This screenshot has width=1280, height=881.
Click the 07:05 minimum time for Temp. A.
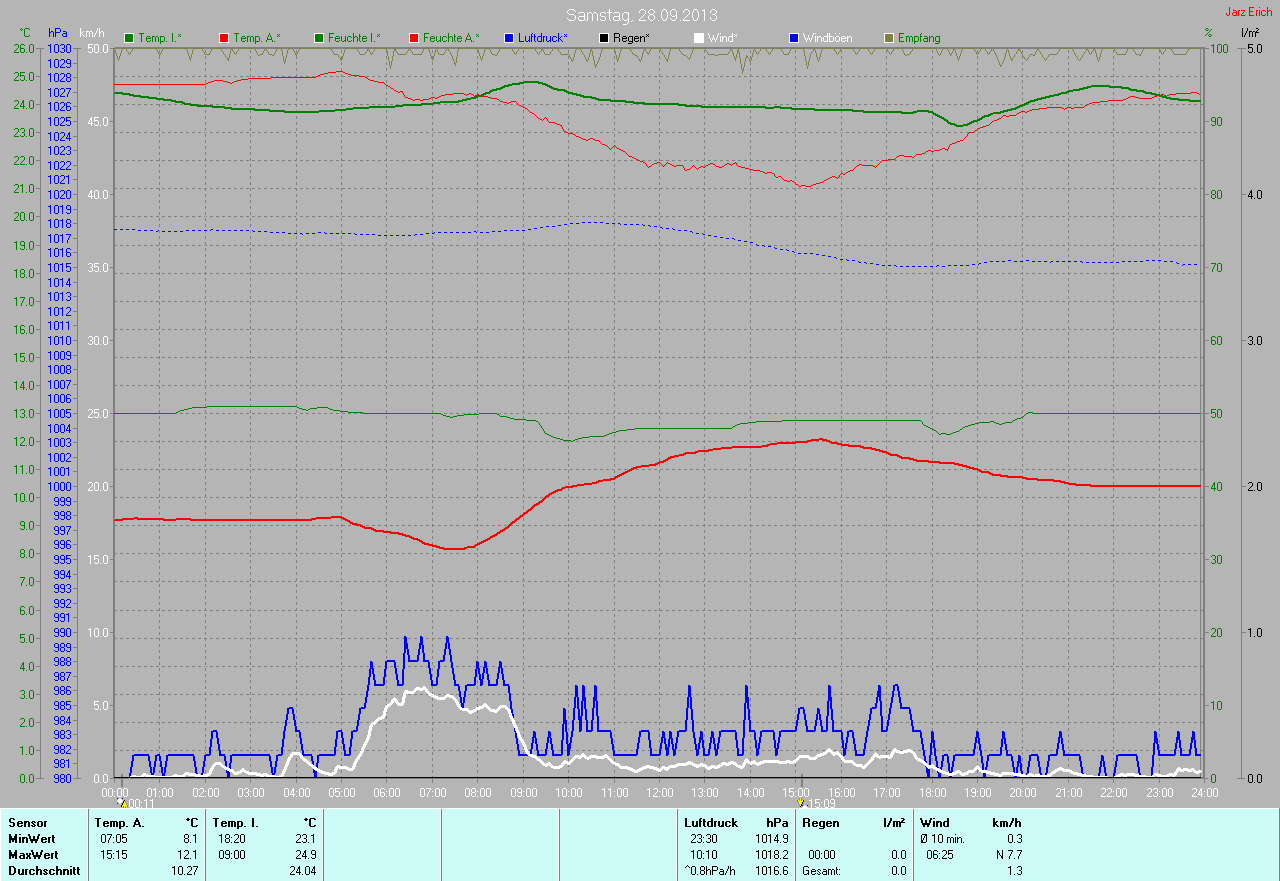click(114, 839)
